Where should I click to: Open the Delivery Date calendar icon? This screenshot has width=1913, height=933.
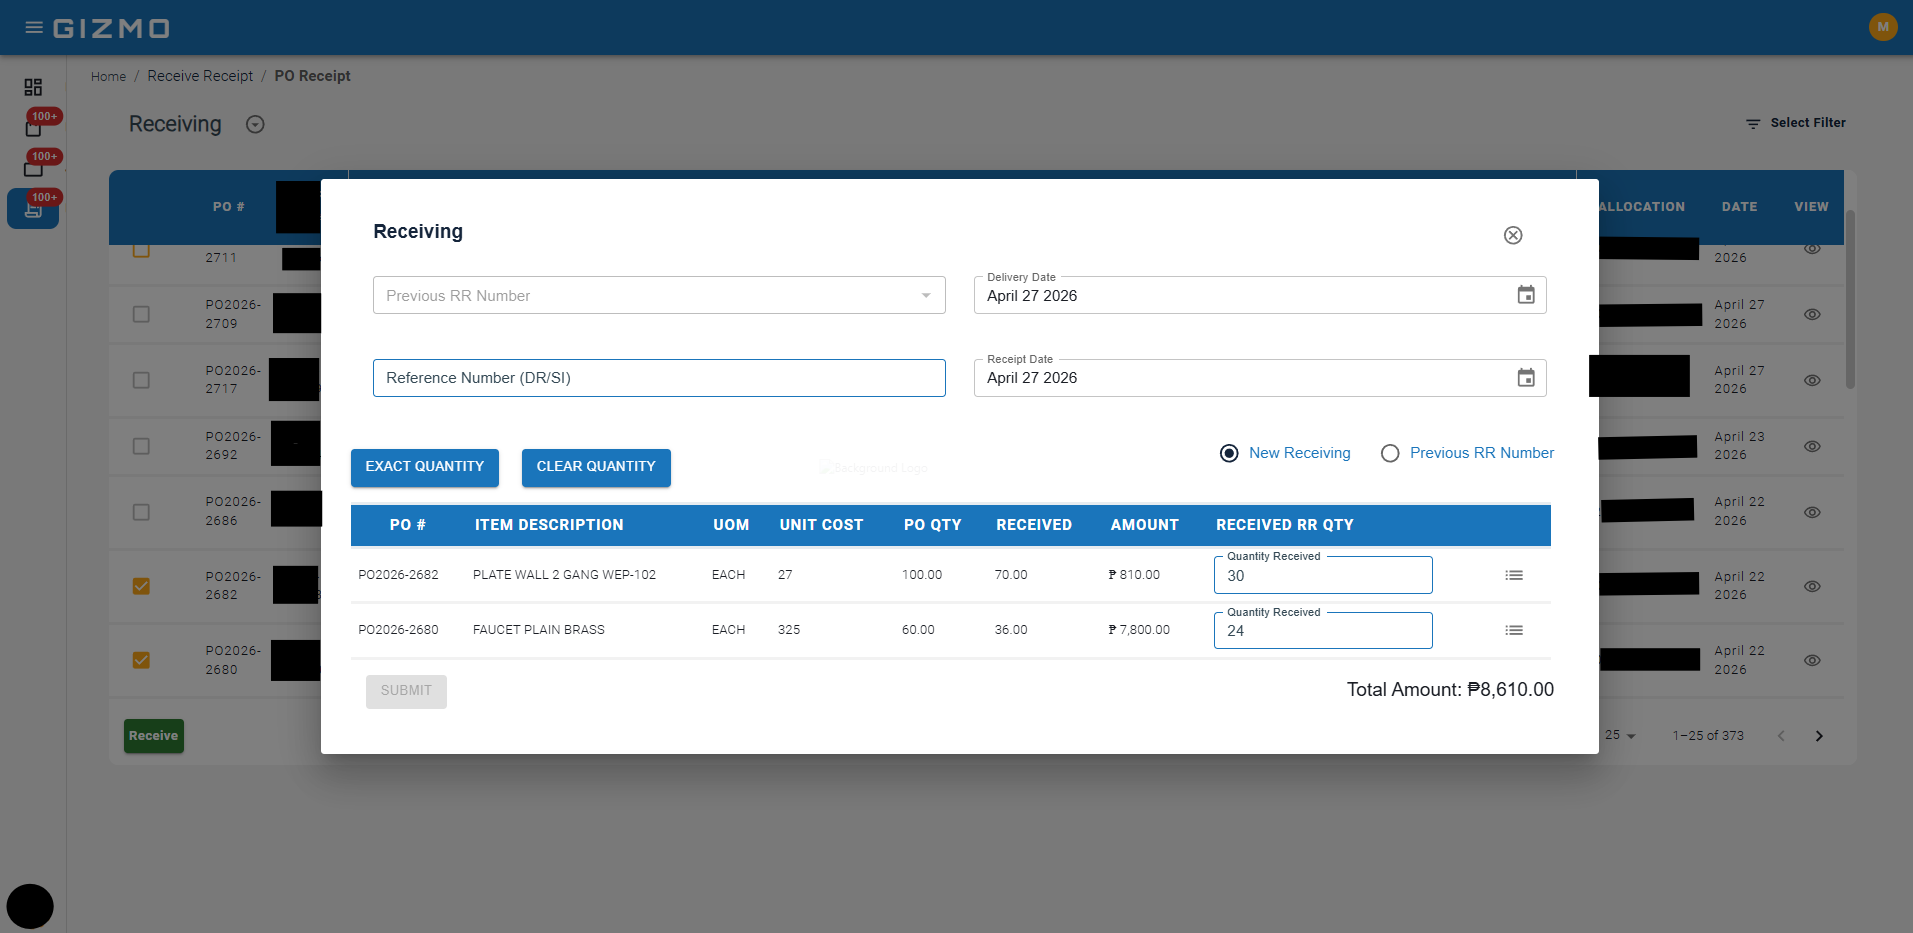coord(1526,295)
